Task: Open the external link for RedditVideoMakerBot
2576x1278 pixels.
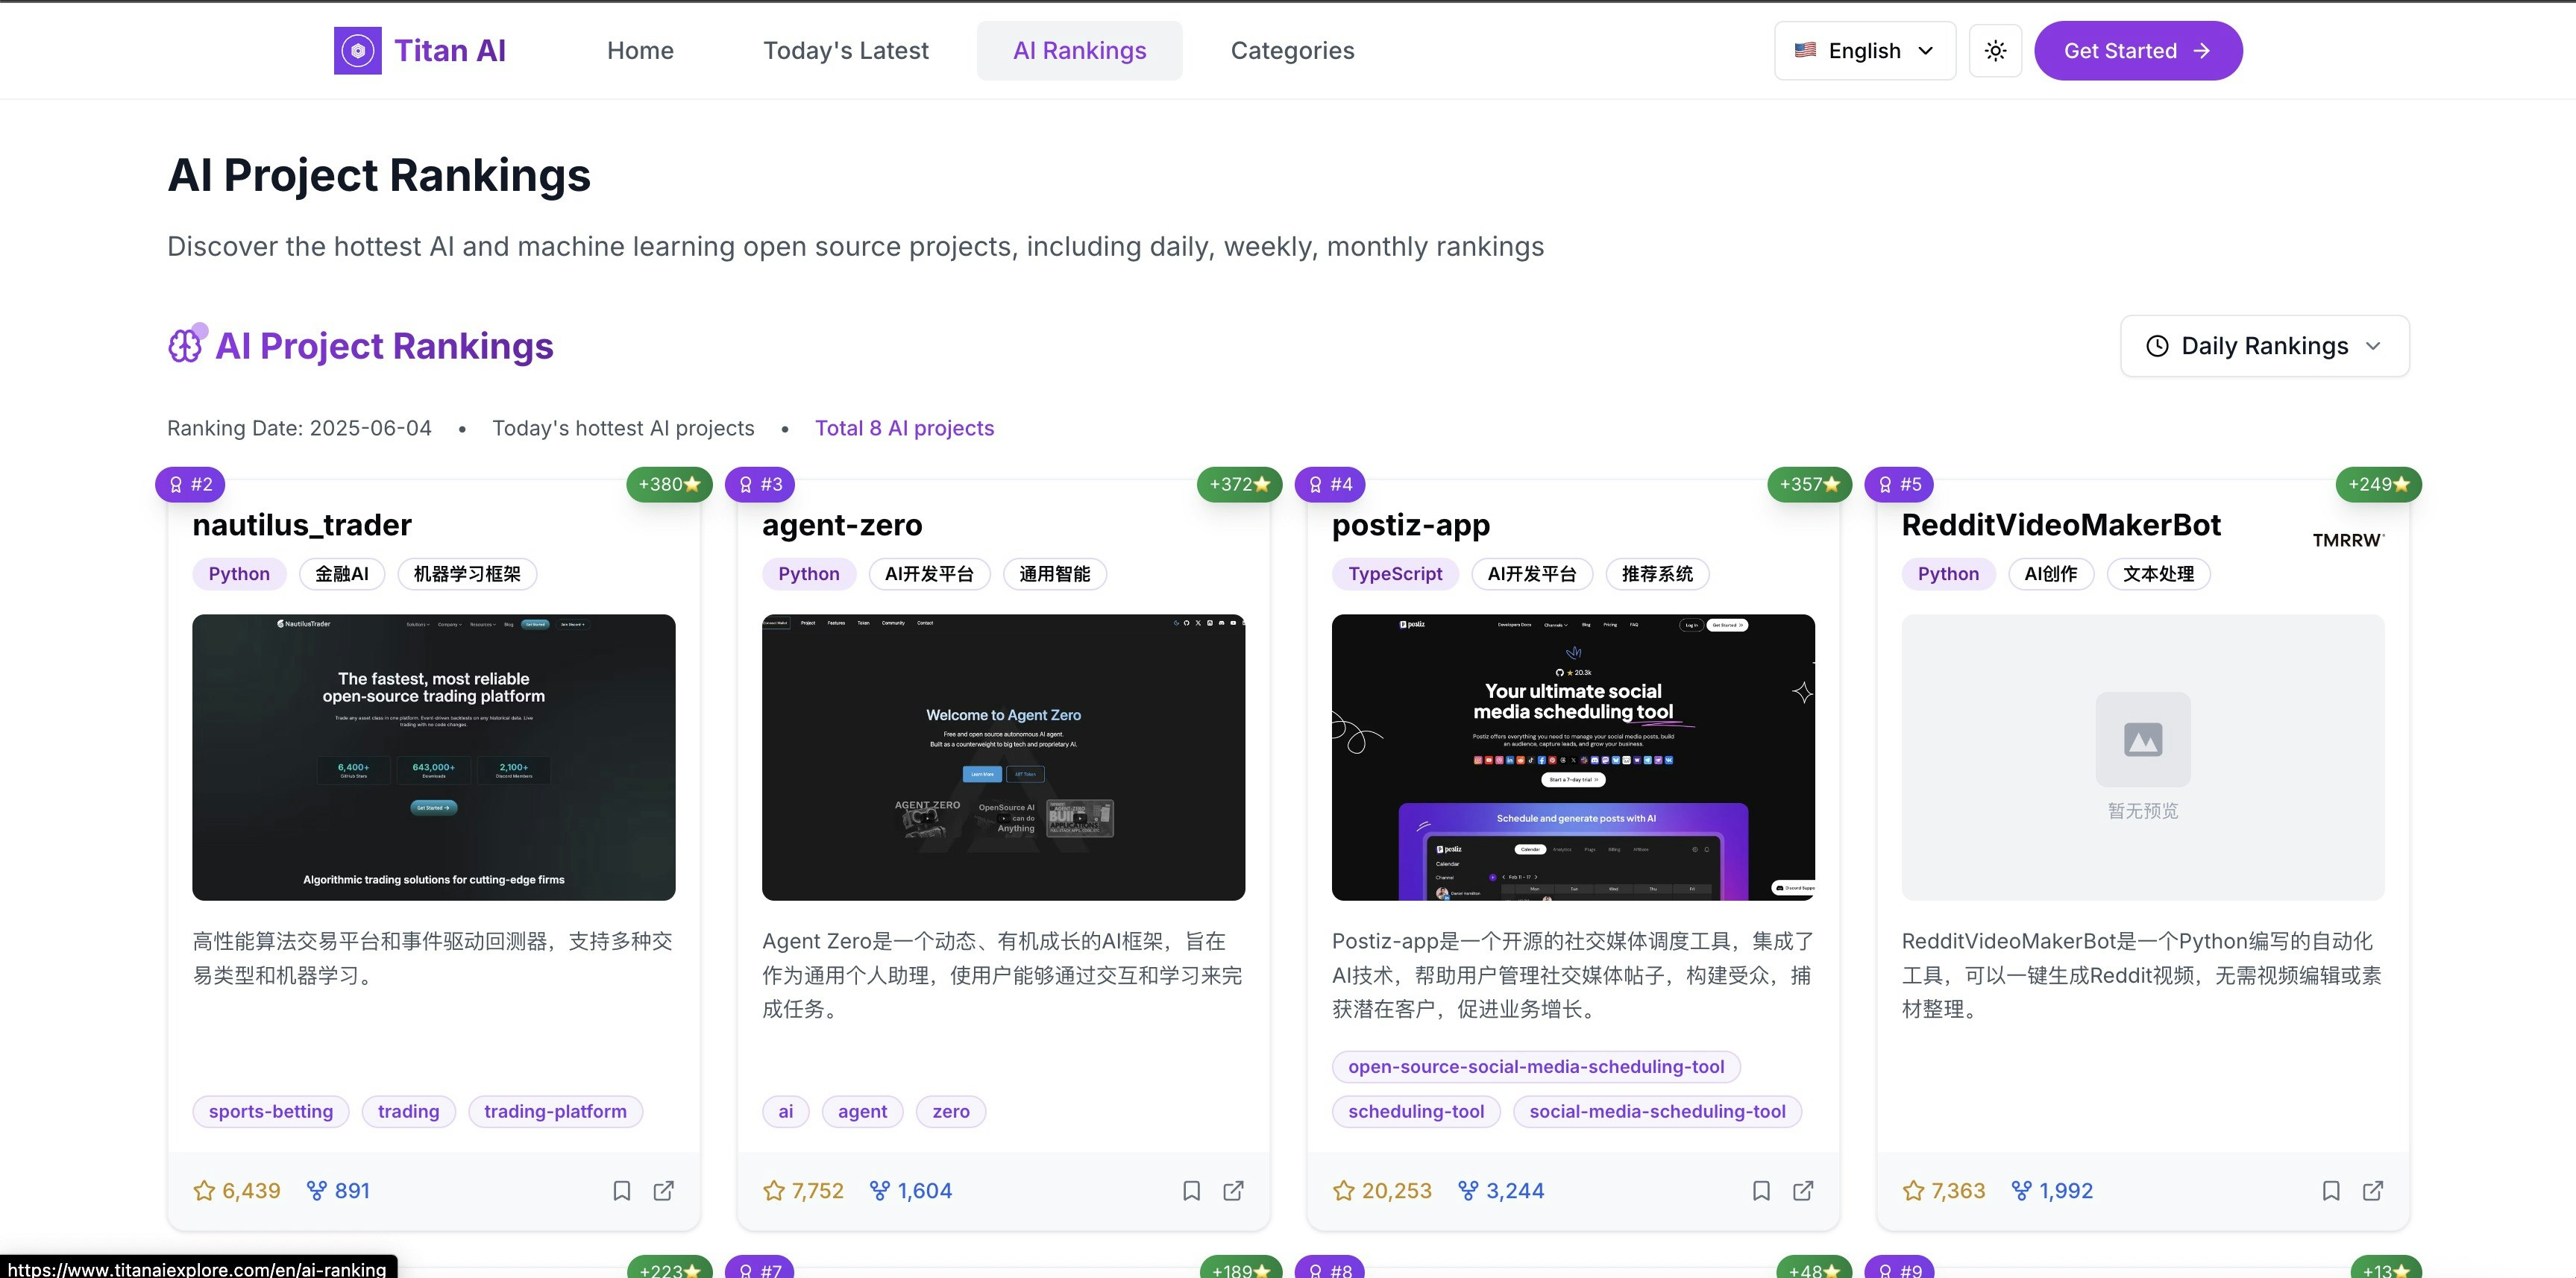Action: point(2374,1191)
